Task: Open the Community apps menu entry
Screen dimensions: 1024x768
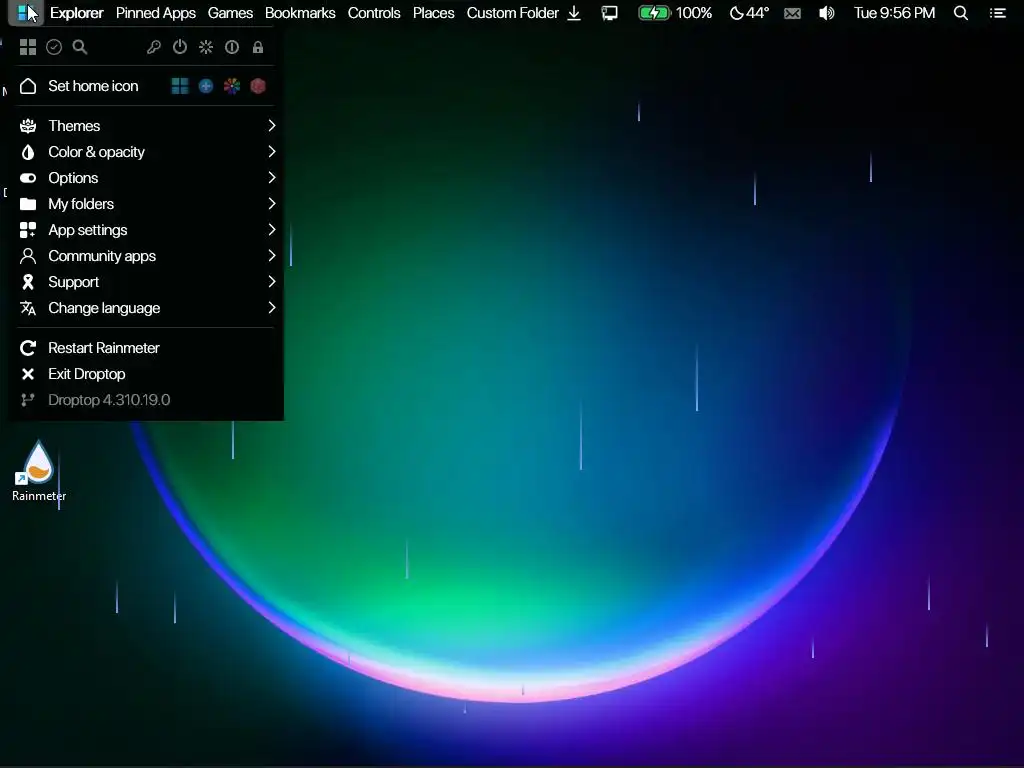Action: (x=148, y=256)
